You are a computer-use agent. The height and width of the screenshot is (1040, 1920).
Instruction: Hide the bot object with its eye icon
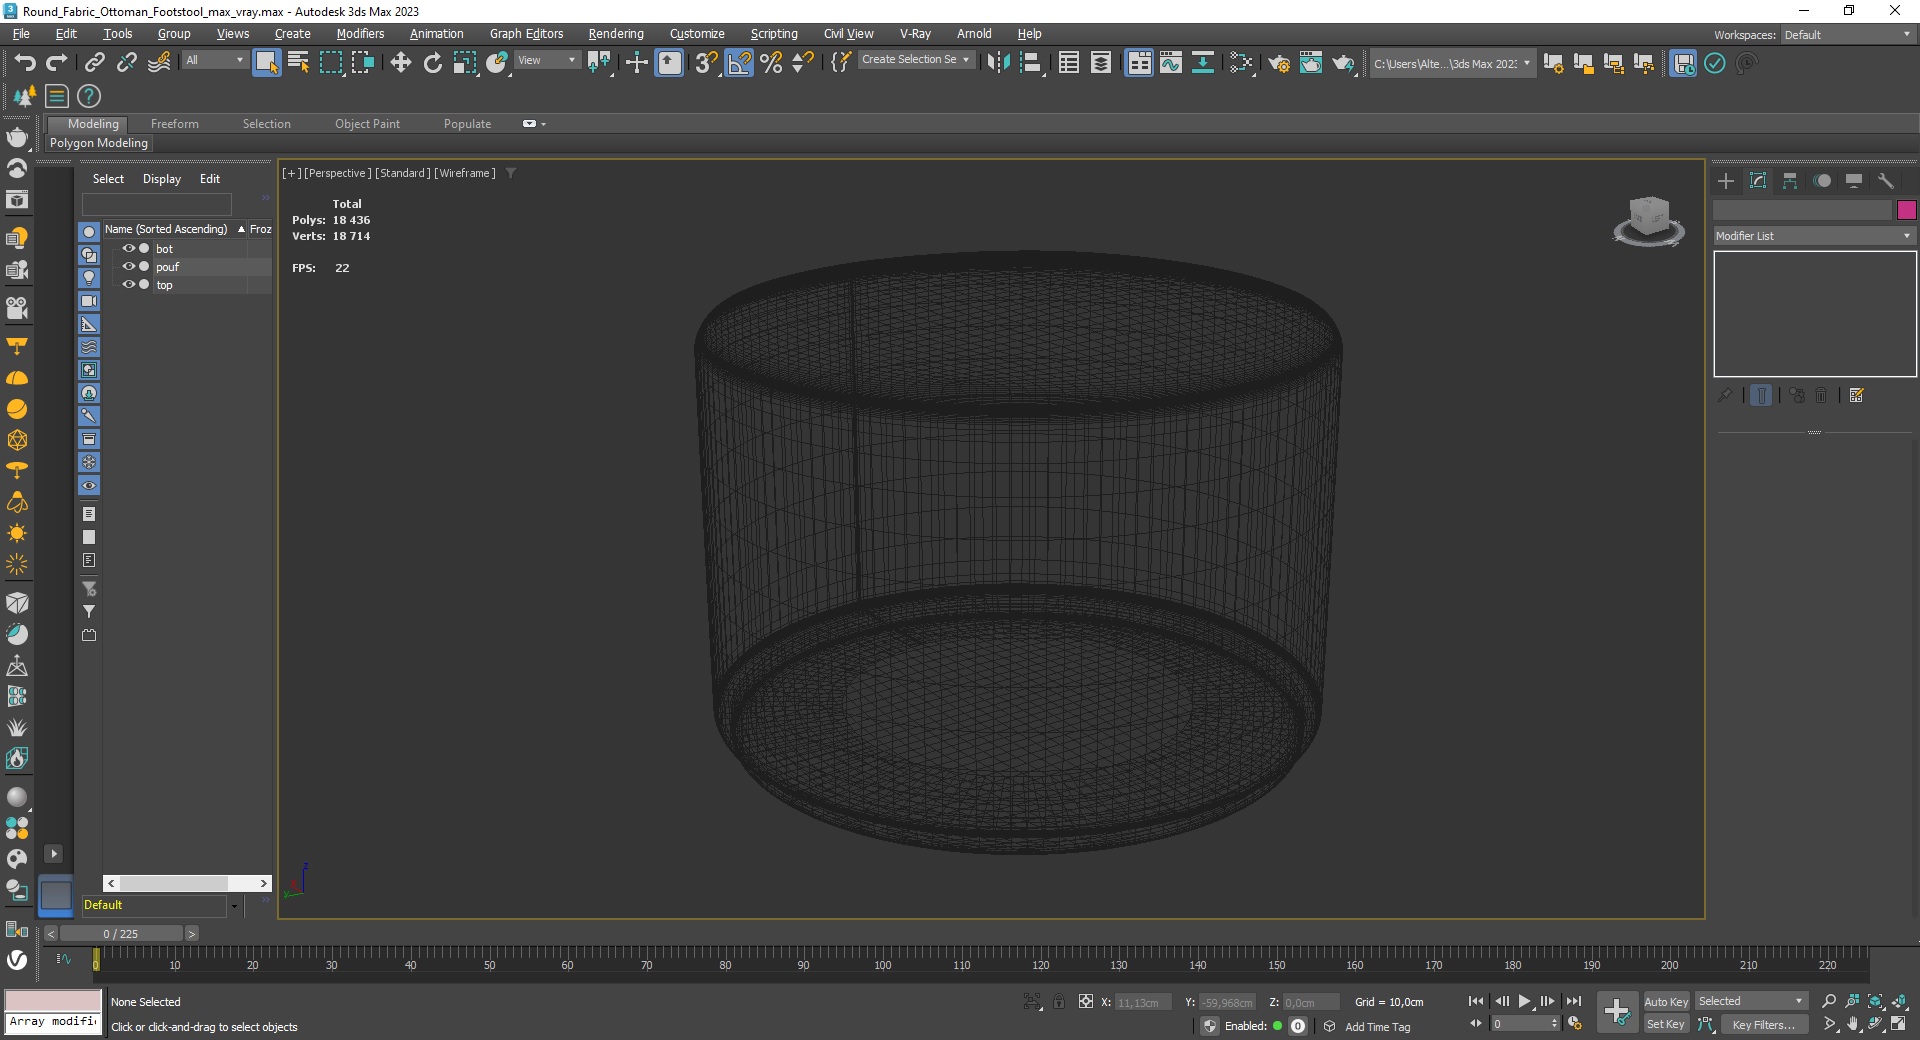coord(128,248)
